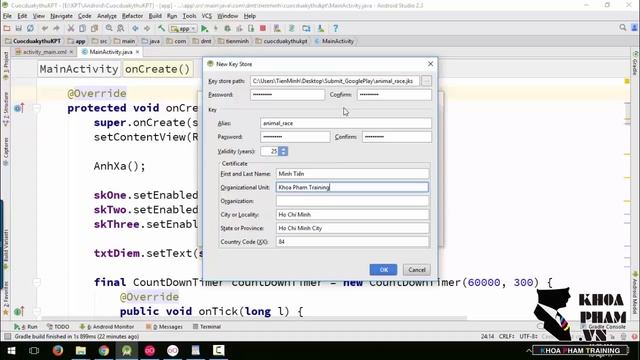Click the Organizational Unit field

(x=352, y=187)
